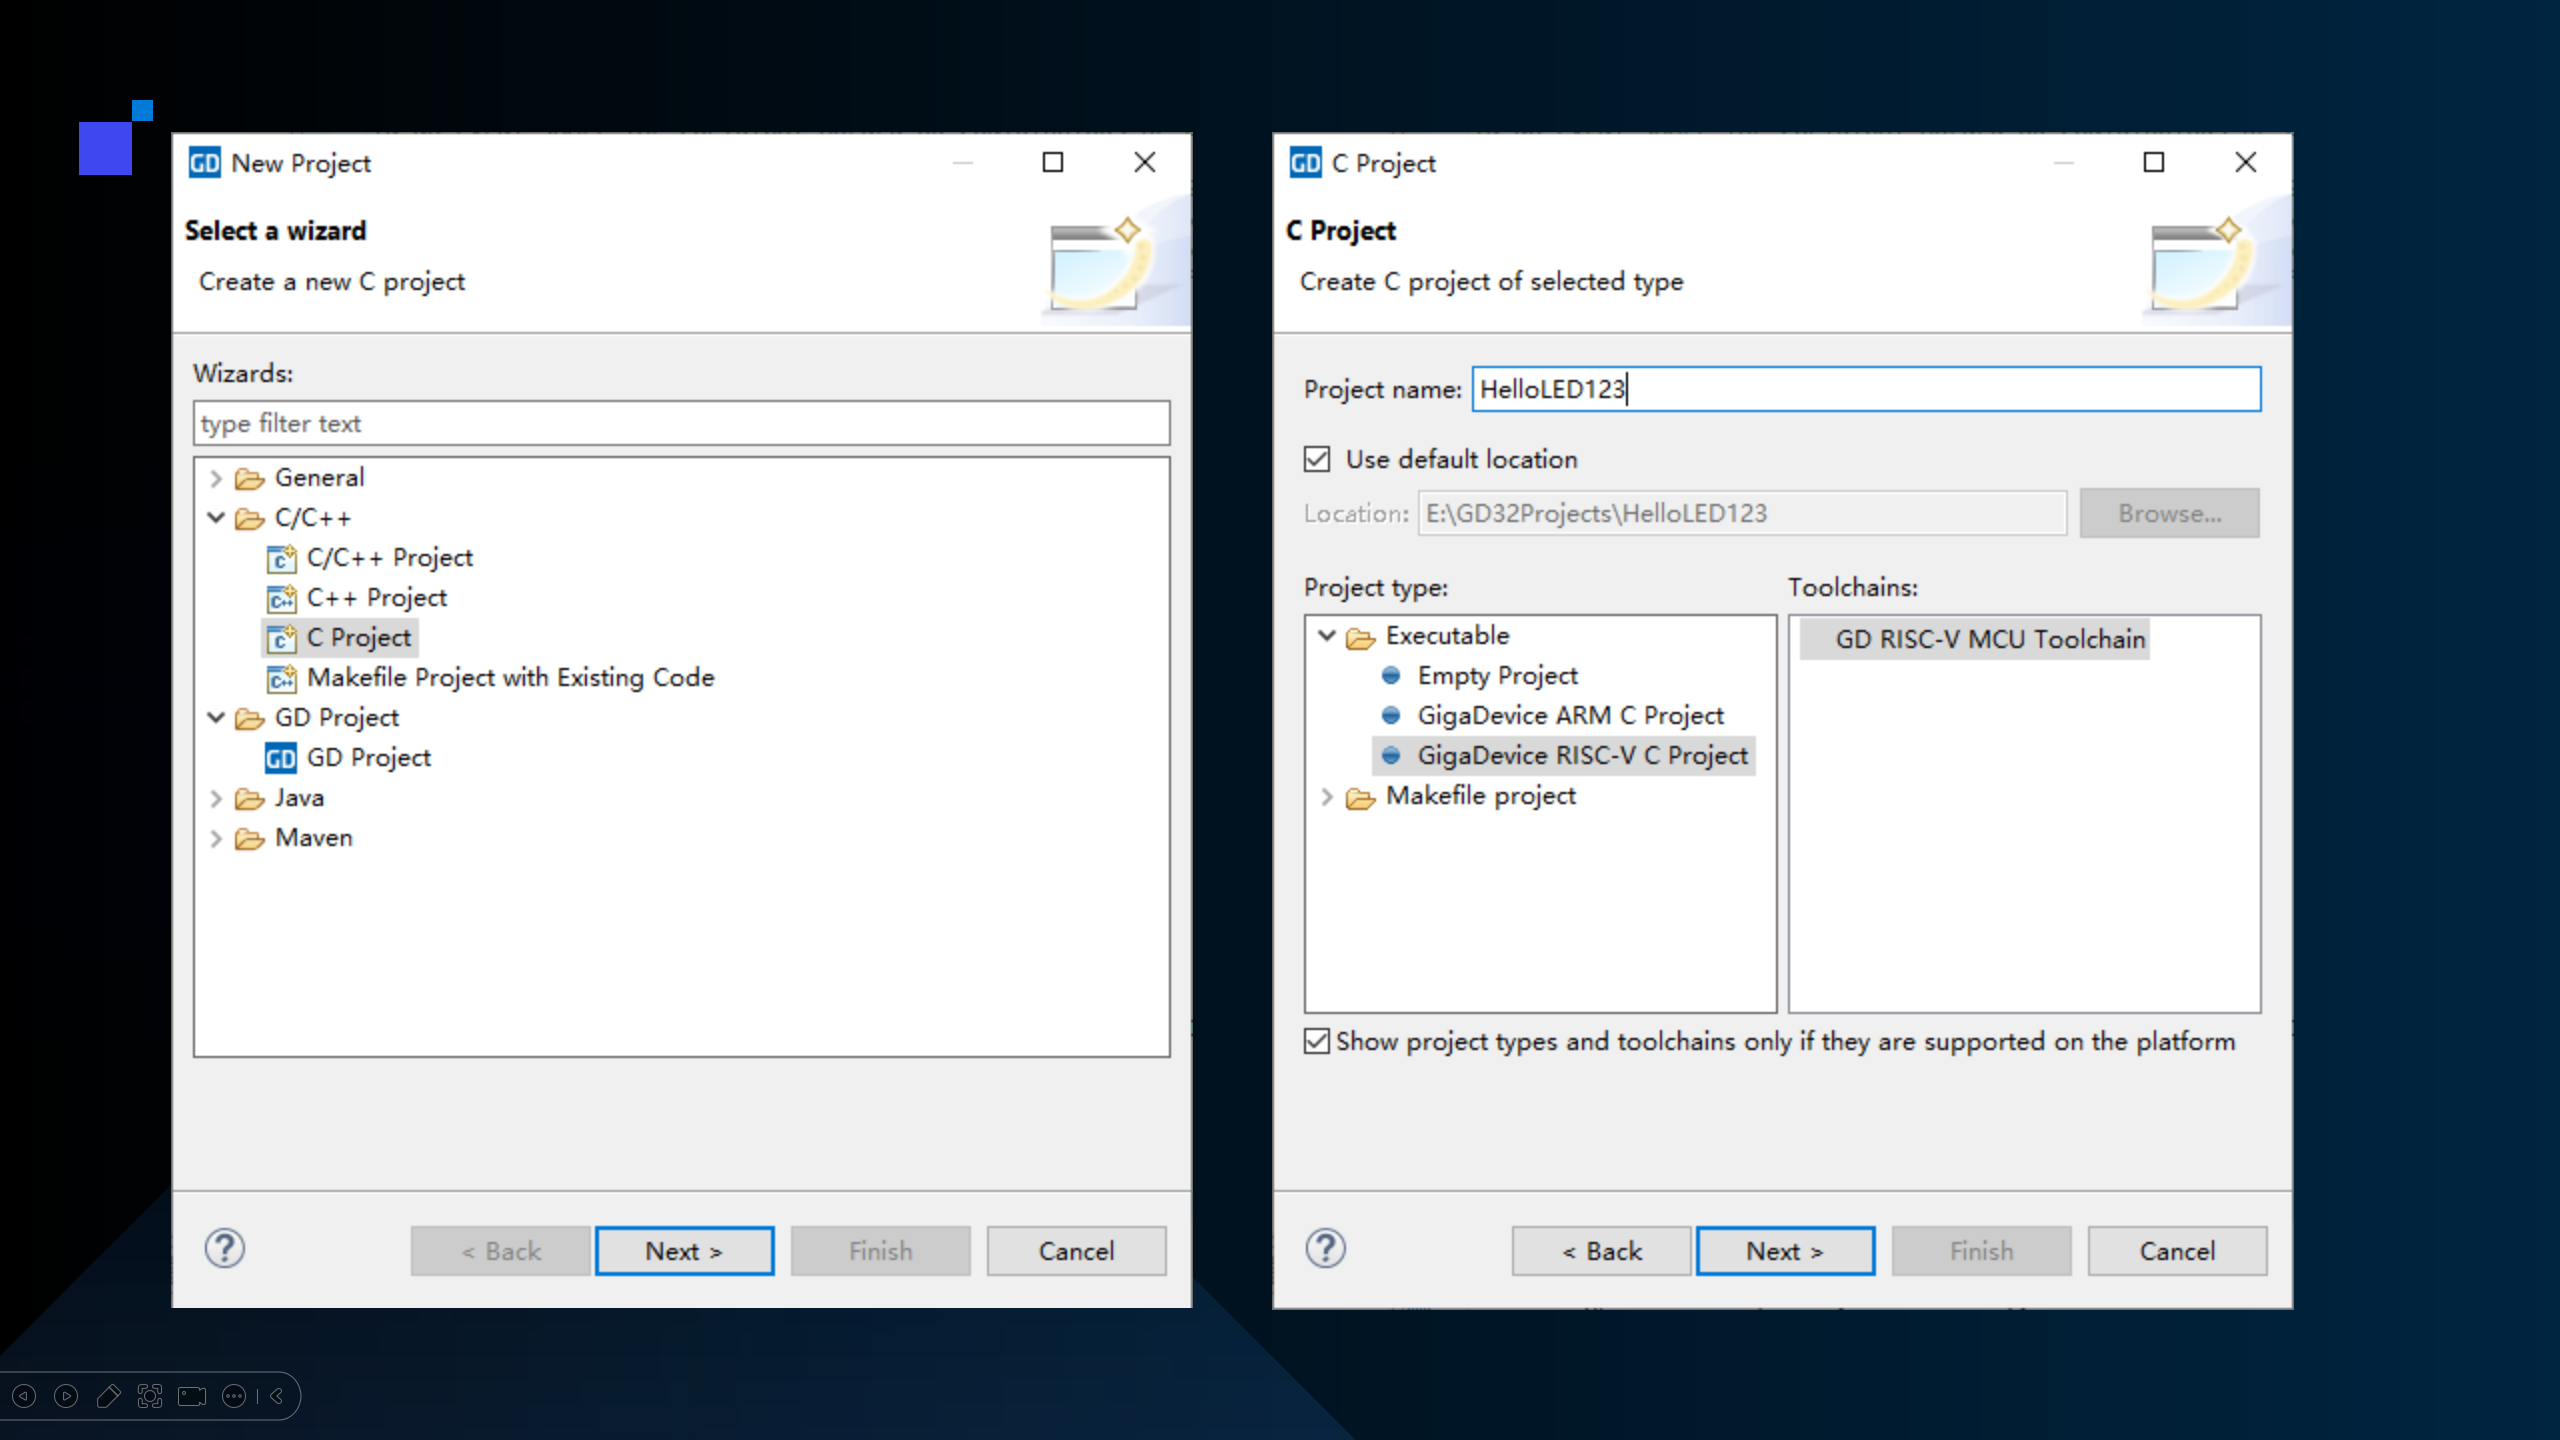Click Cancel in the C Project dialog
The width and height of the screenshot is (2560, 1440).
2177,1251
